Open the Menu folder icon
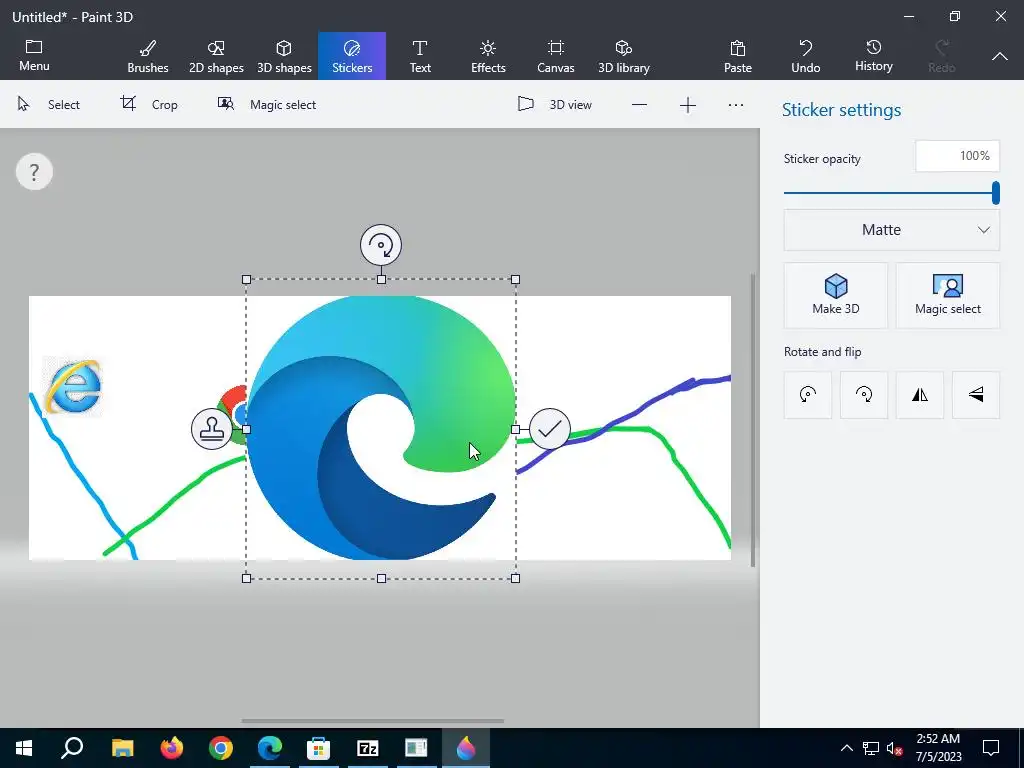The image size is (1024, 768). pyautogui.click(x=33, y=46)
